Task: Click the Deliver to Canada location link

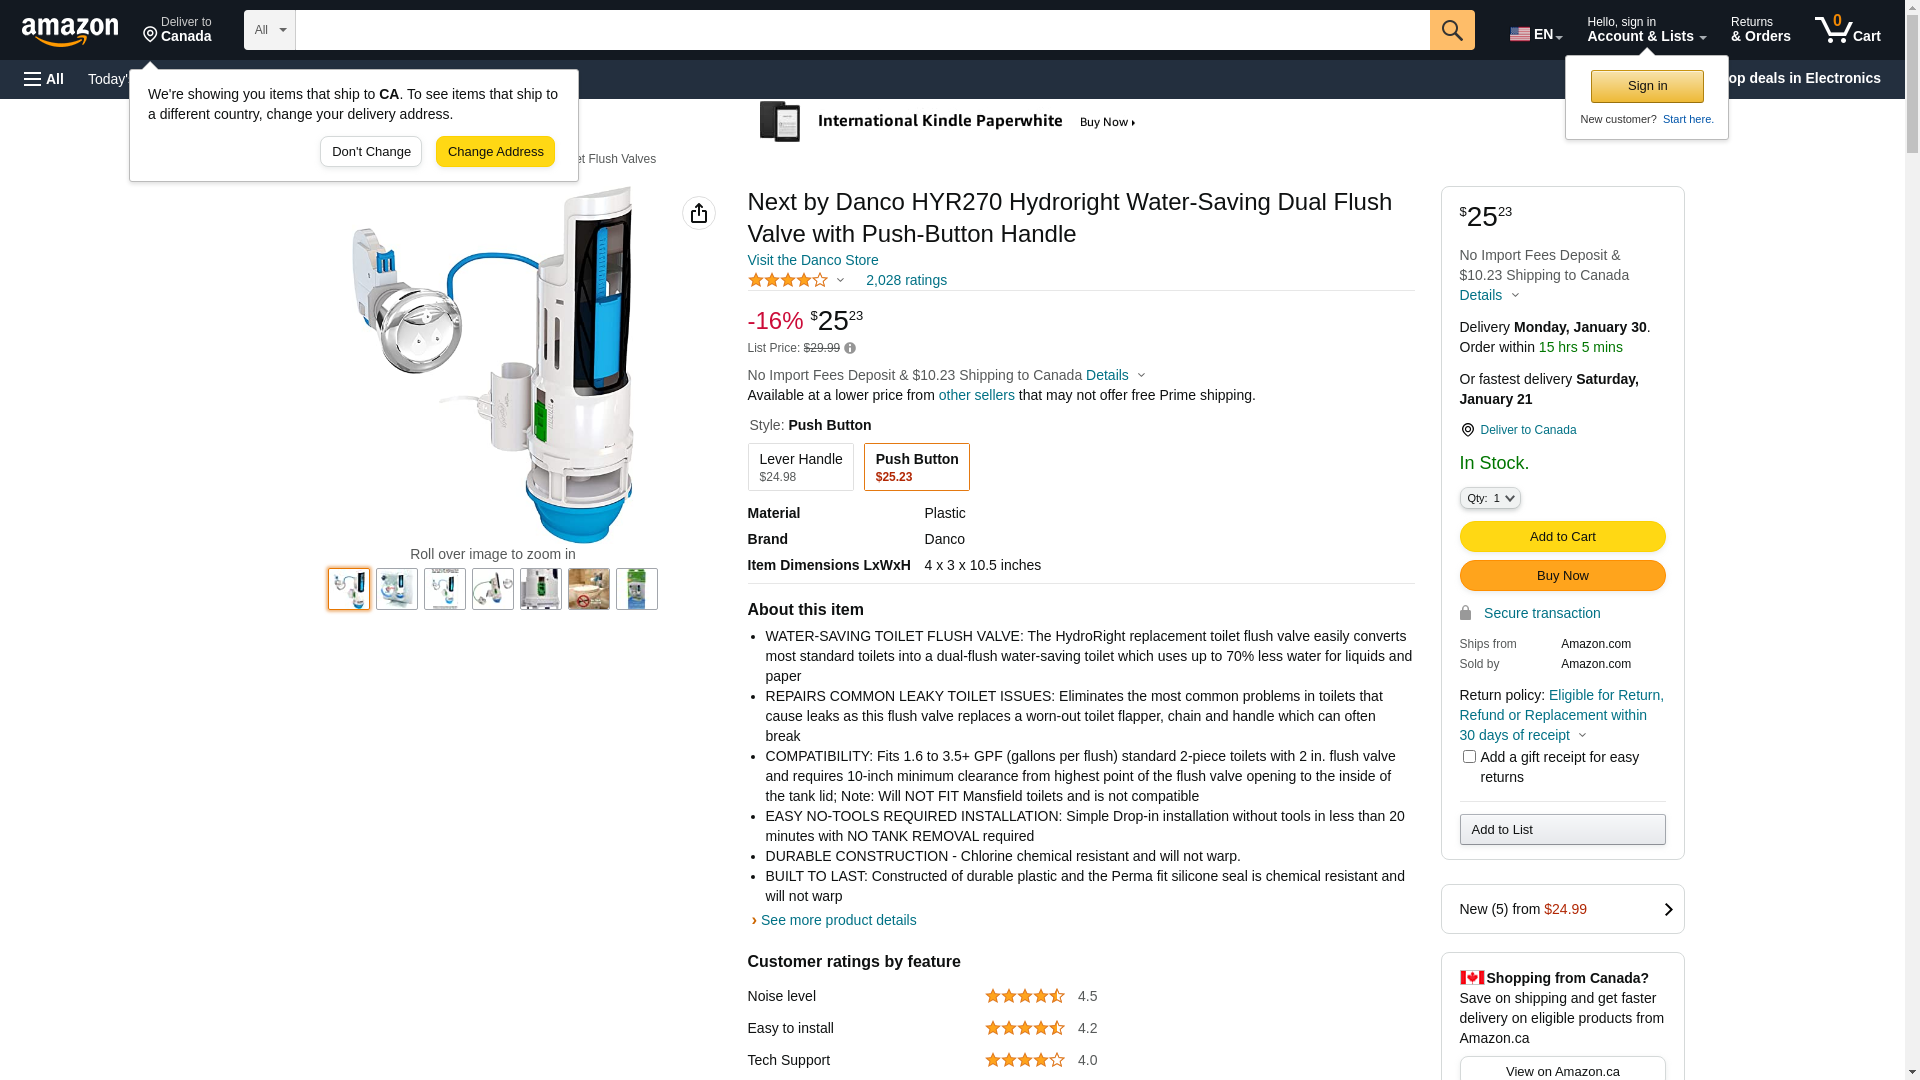Action: click(1527, 430)
